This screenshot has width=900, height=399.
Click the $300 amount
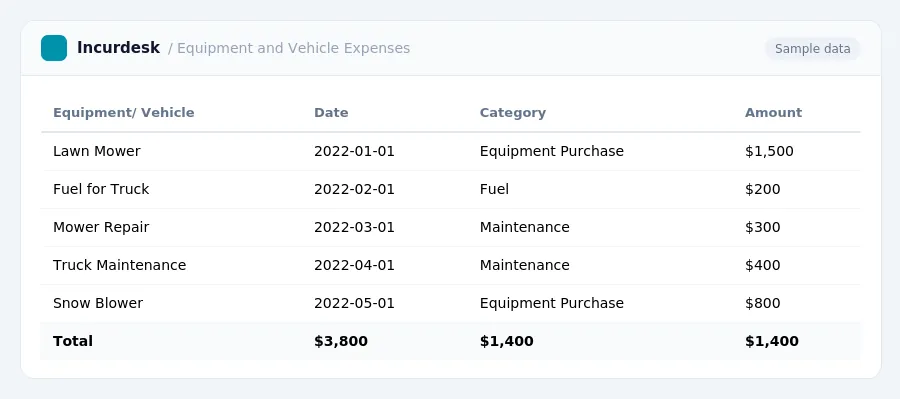763,227
